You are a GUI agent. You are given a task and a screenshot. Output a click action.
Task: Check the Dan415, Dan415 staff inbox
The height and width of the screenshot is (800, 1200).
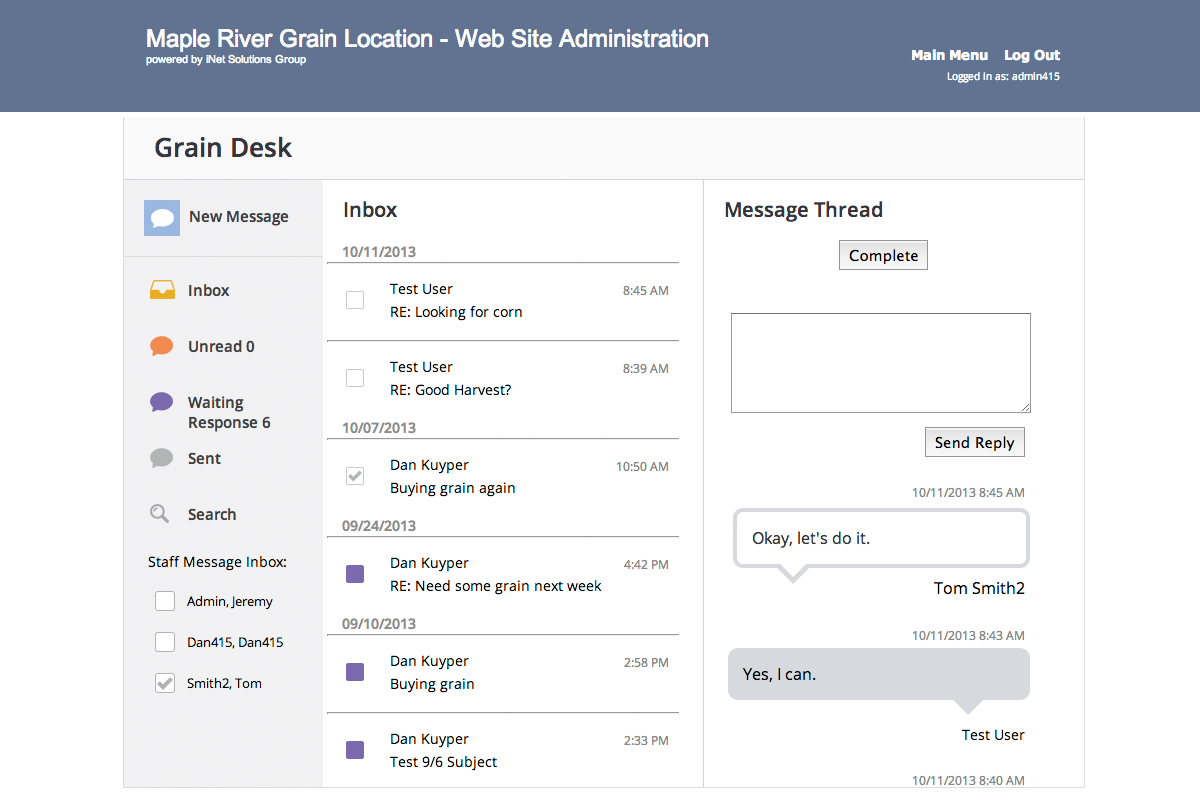(165, 643)
